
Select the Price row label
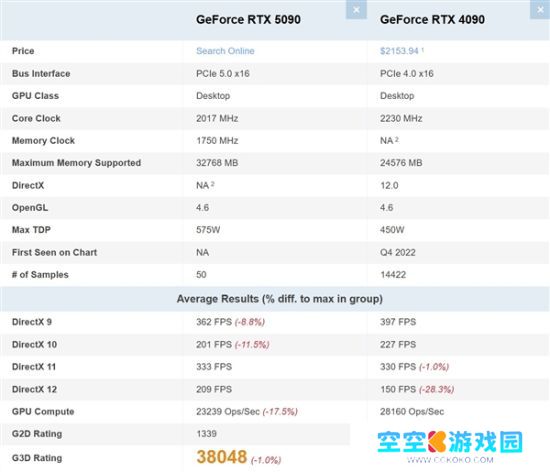pyautogui.click(x=23, y=51)
